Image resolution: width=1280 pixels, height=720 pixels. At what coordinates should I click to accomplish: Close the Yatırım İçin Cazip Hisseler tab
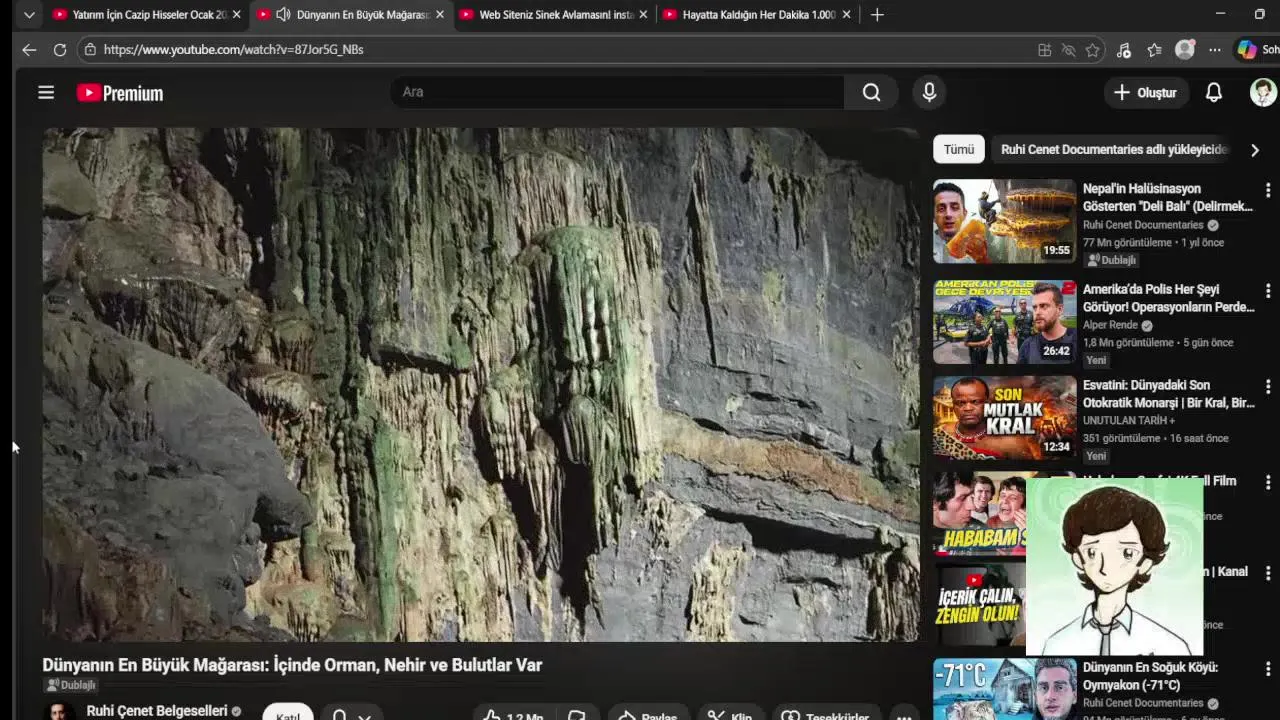point(237,15)
